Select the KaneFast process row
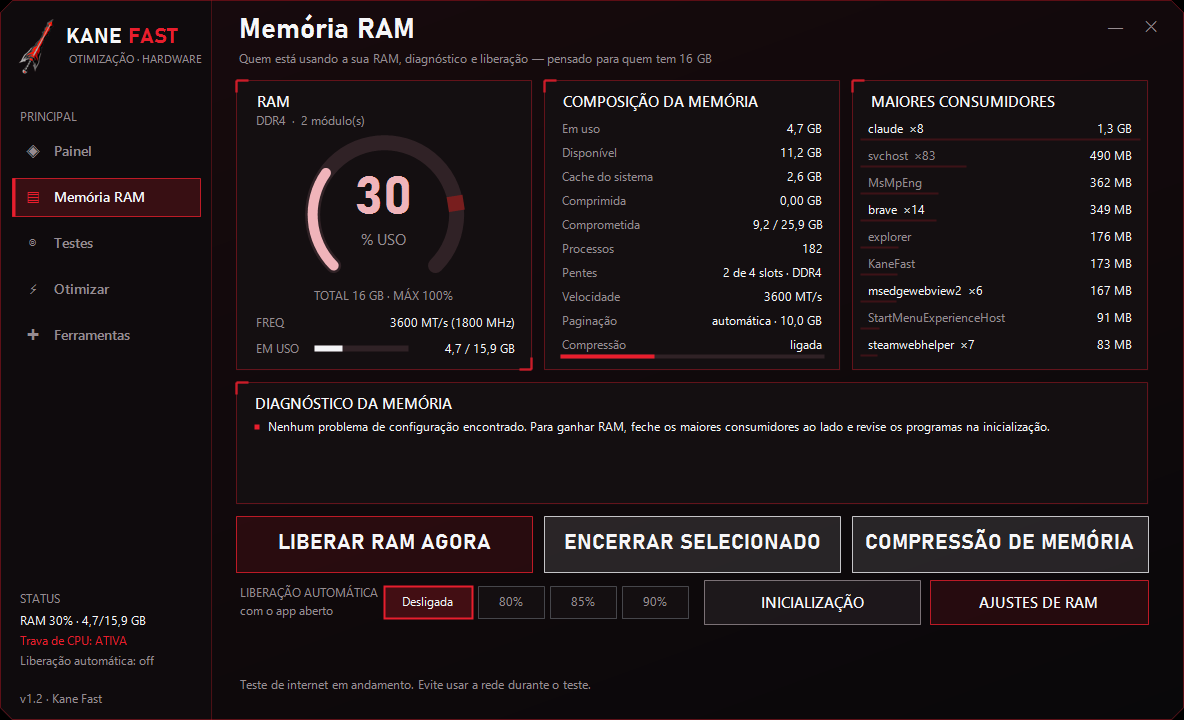Screen dimensions: 1184x720 coord(1000,264)
